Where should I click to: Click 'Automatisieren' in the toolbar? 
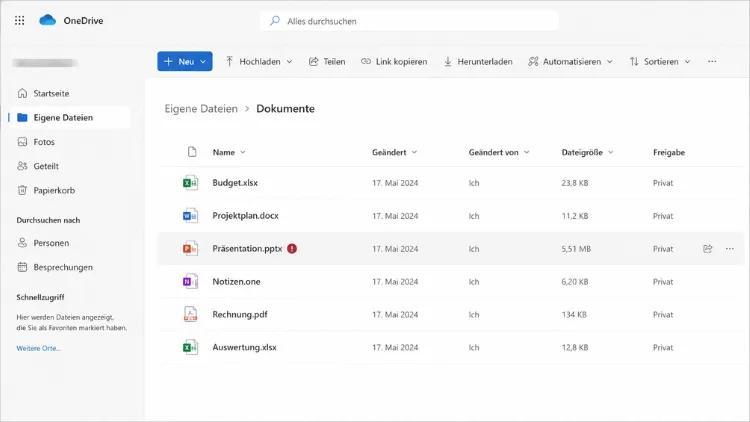click(x=570, y=62)
